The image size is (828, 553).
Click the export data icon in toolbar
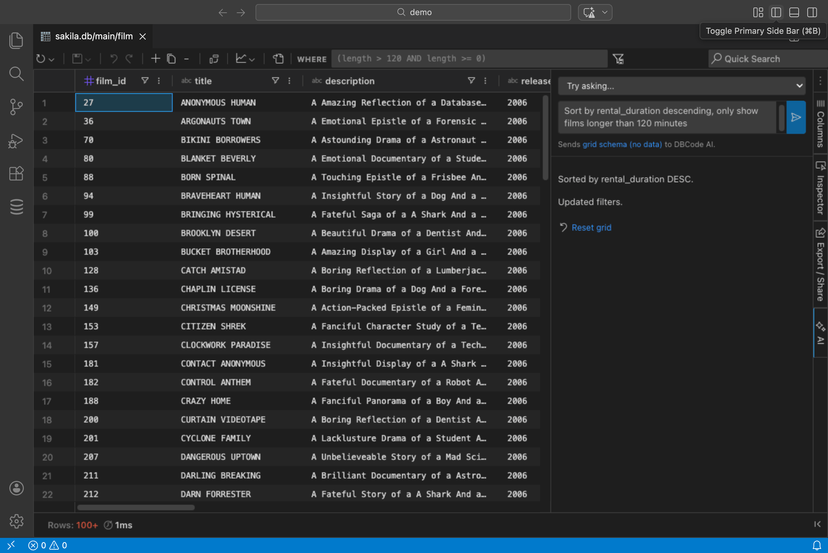[278, 59]
